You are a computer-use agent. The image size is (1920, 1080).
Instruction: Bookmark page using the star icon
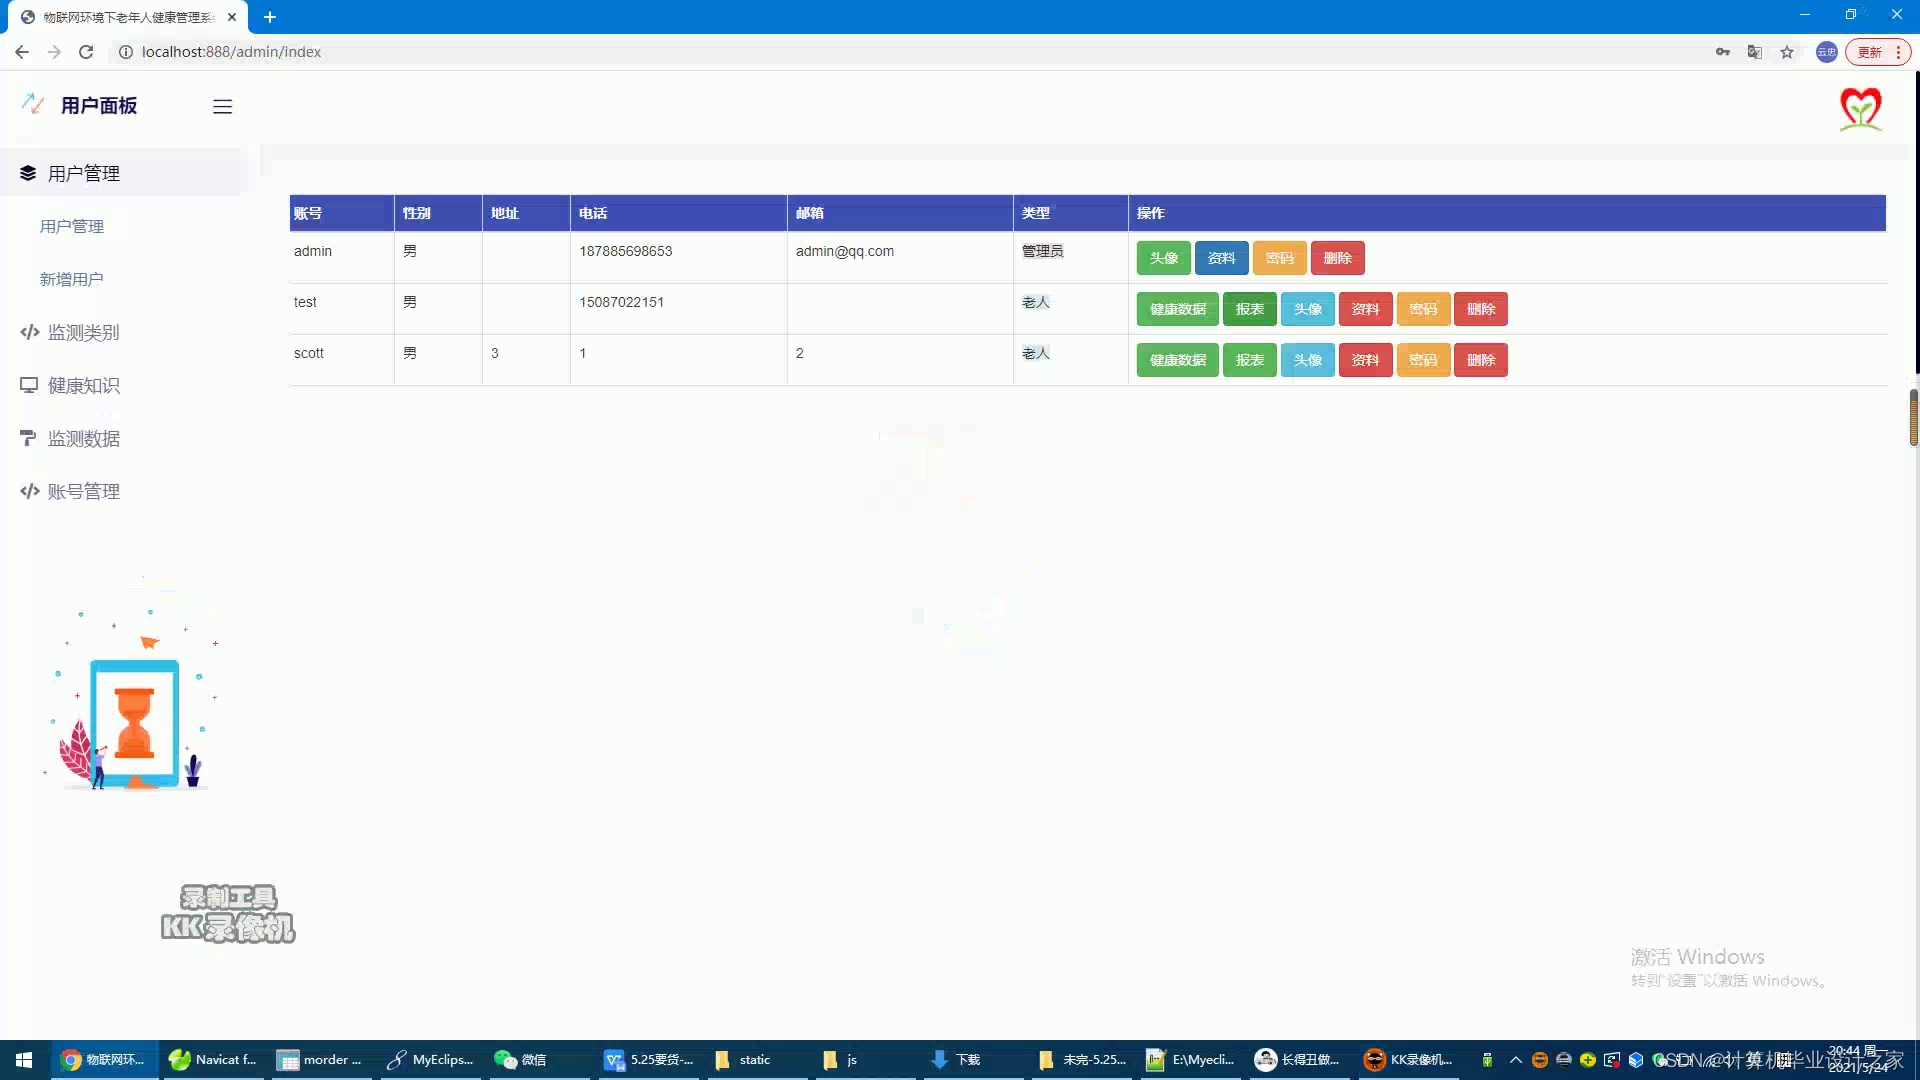pyautogui.click(x=1787, y=52)
